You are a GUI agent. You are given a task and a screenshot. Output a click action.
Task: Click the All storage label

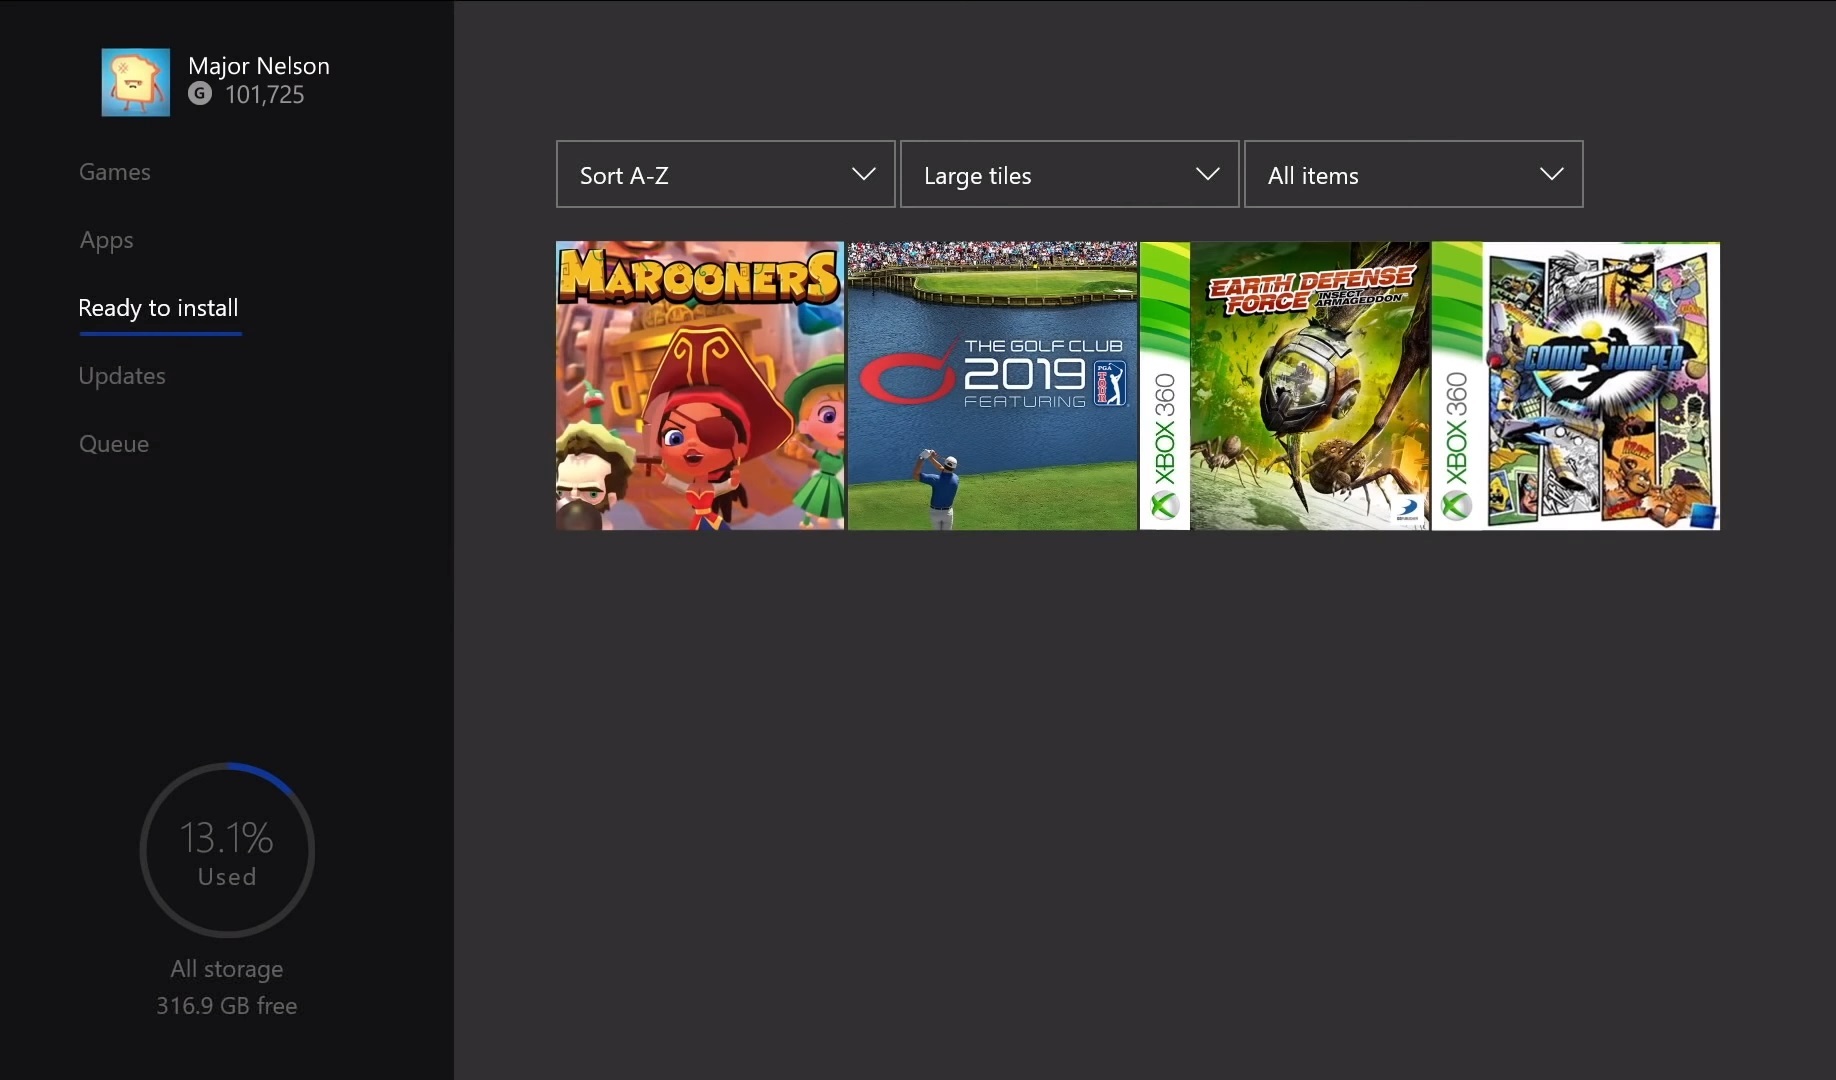(227, 969)
